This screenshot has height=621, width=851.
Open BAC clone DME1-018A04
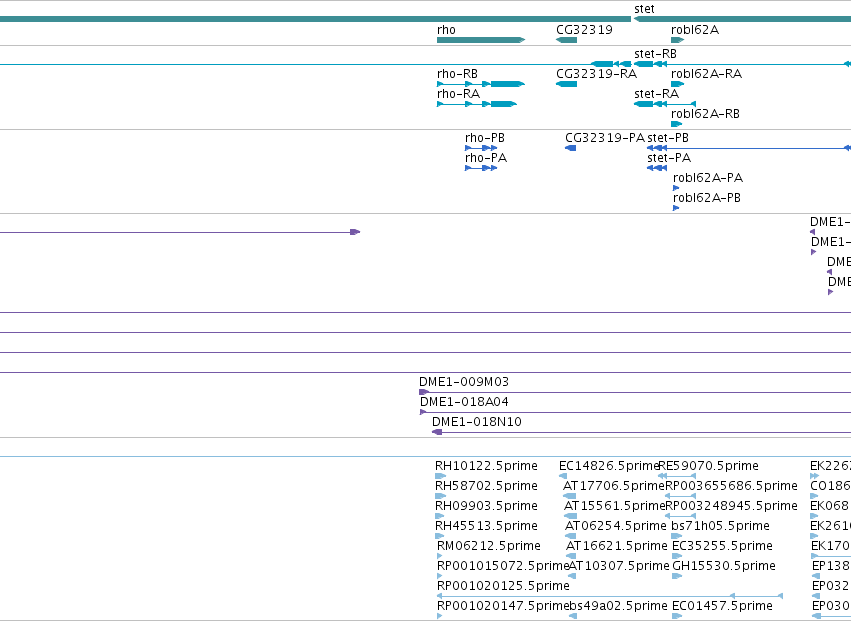636,413
